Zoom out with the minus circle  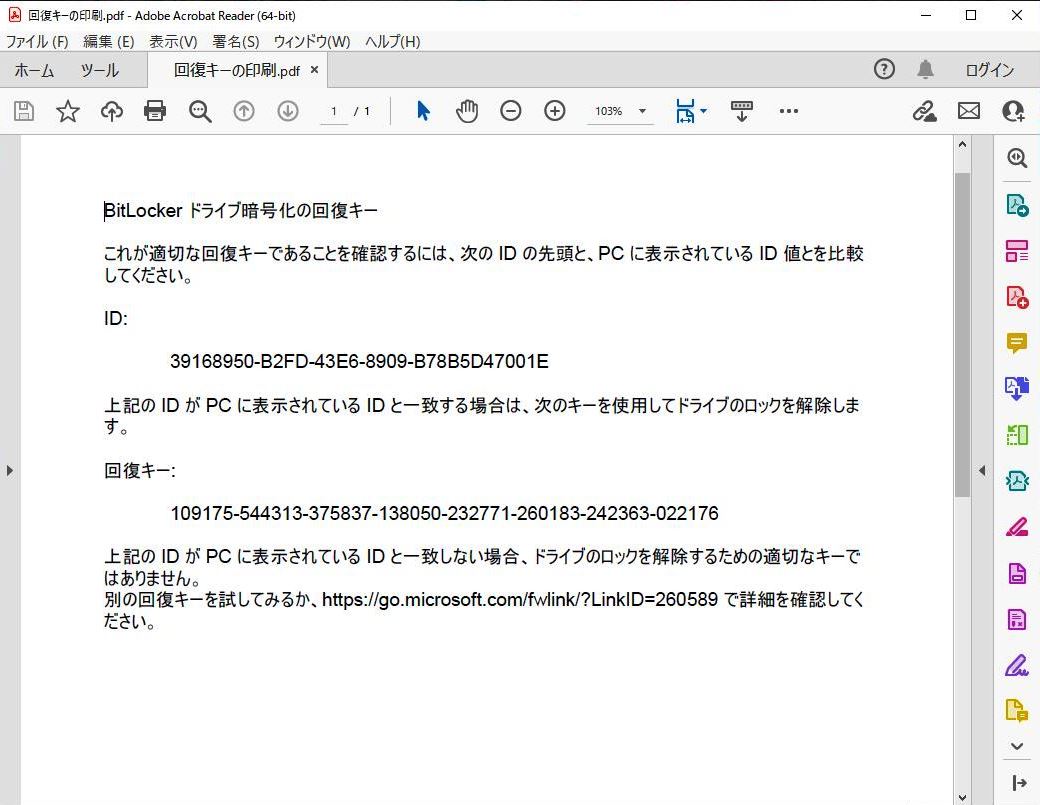pos(510,111)
